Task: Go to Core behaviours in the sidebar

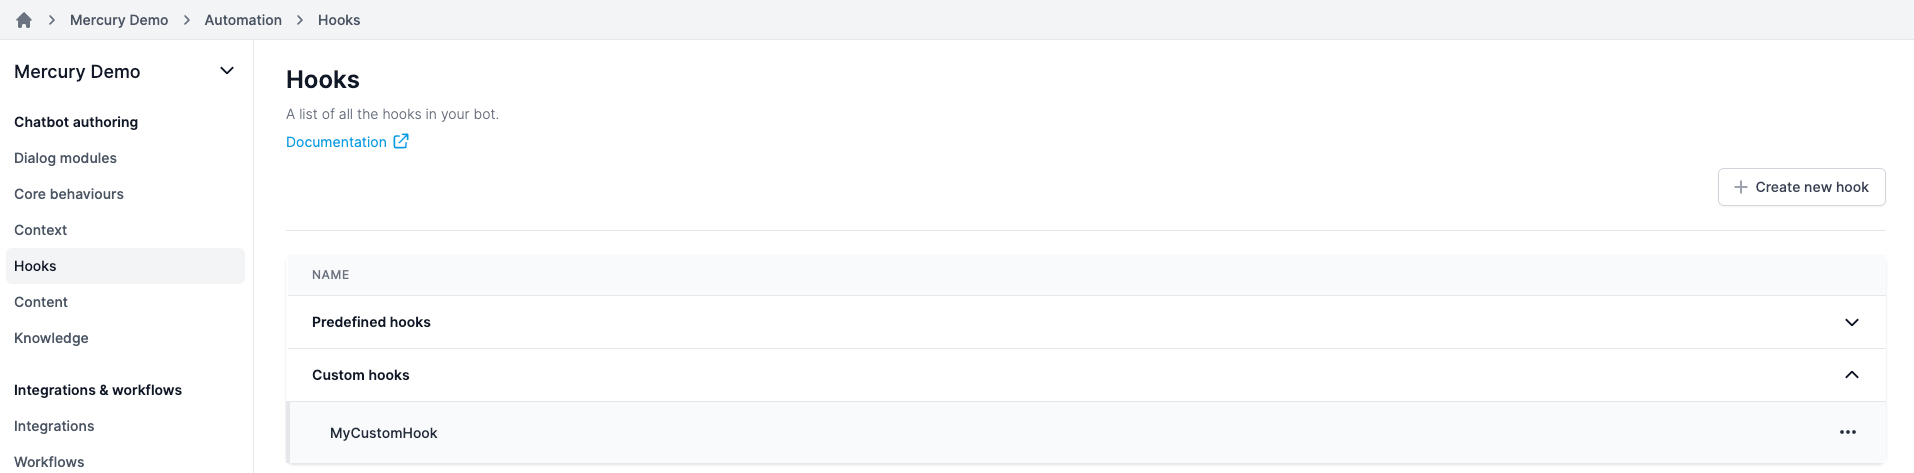Action: coord(69,194)
